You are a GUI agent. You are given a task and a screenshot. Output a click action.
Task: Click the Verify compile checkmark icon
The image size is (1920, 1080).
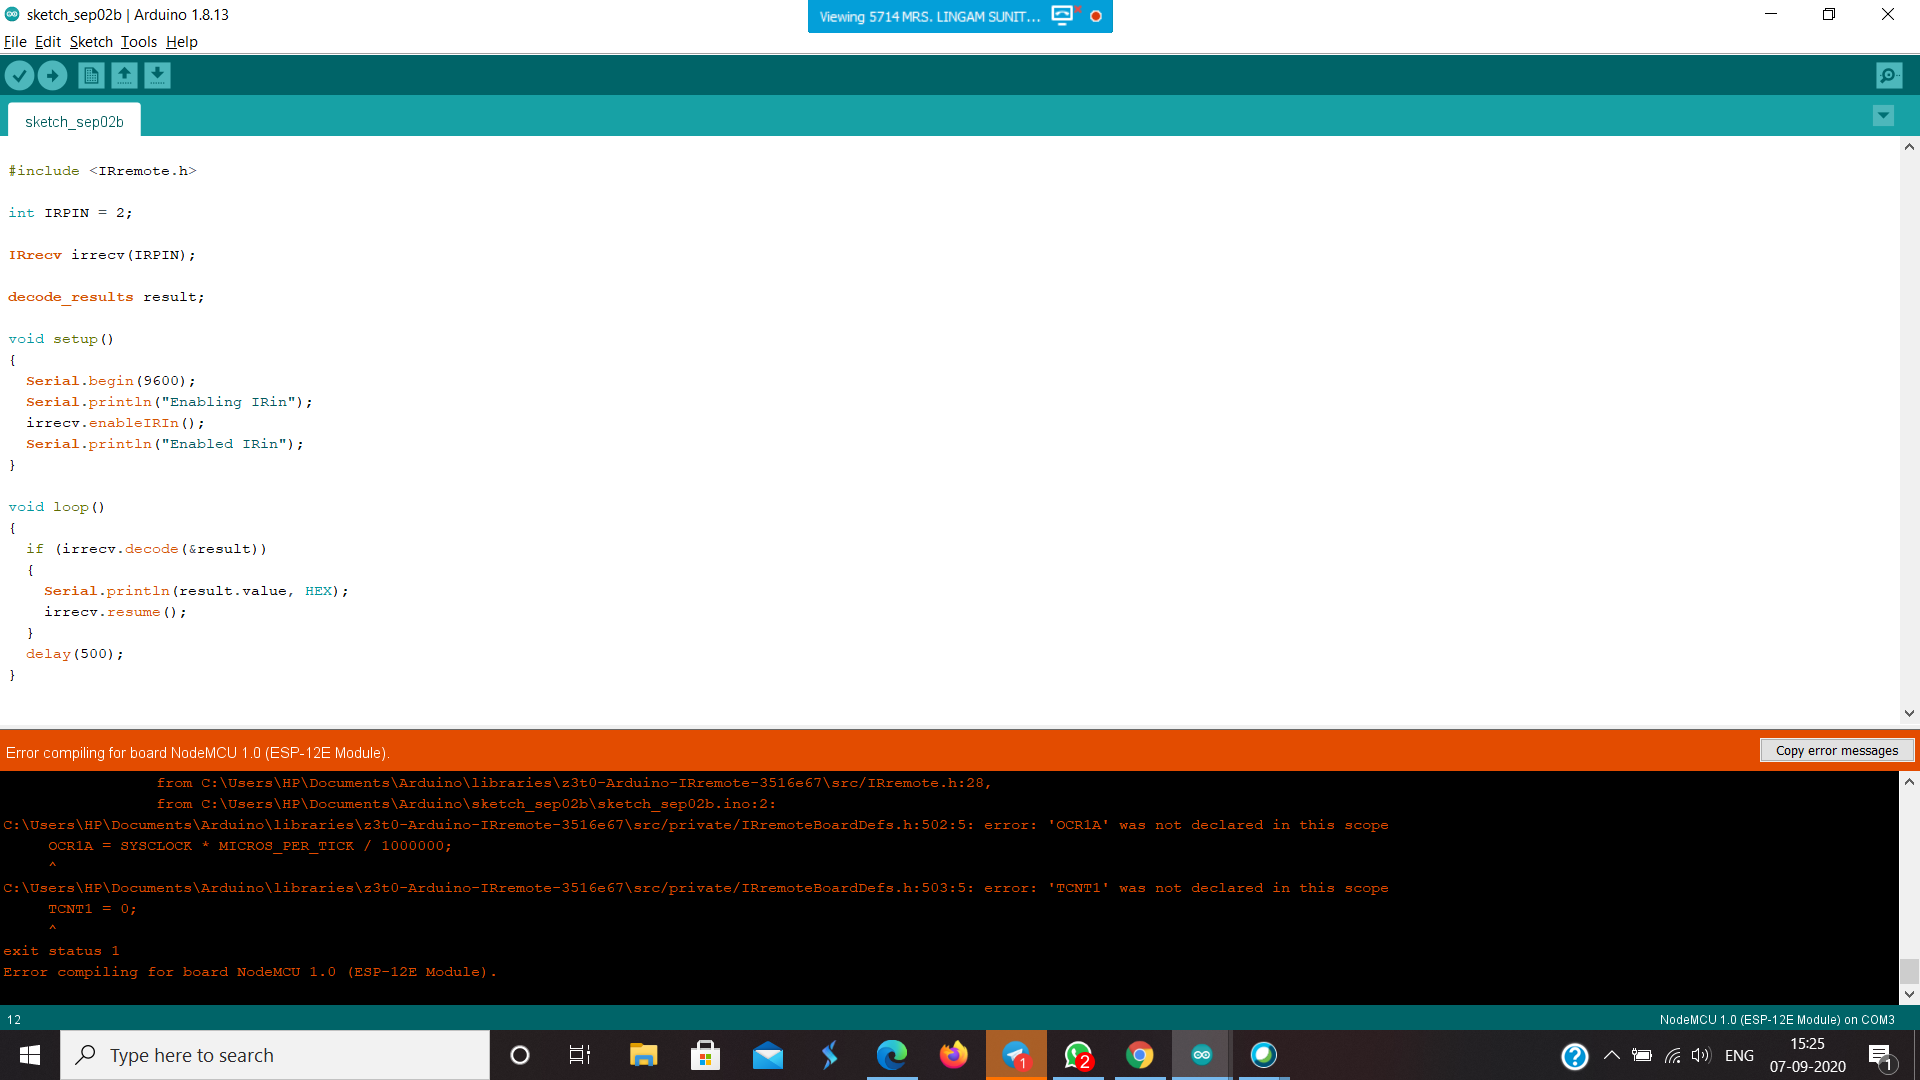click(19, 75)
